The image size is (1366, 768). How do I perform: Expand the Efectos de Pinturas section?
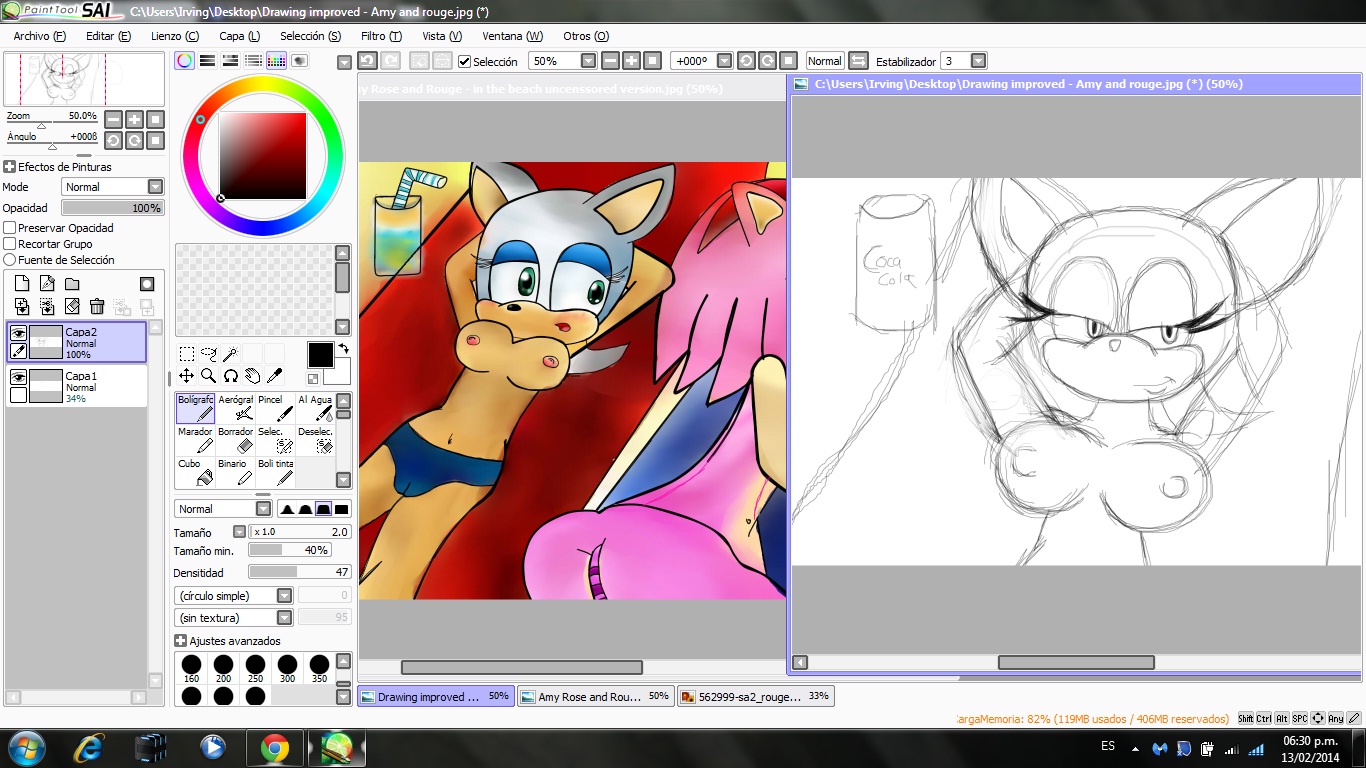click(x=10, y=167)
